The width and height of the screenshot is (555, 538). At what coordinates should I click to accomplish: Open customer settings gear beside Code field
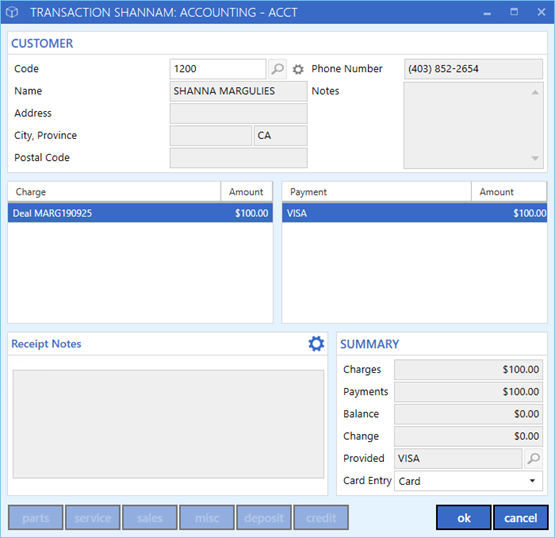click(298, 69)
